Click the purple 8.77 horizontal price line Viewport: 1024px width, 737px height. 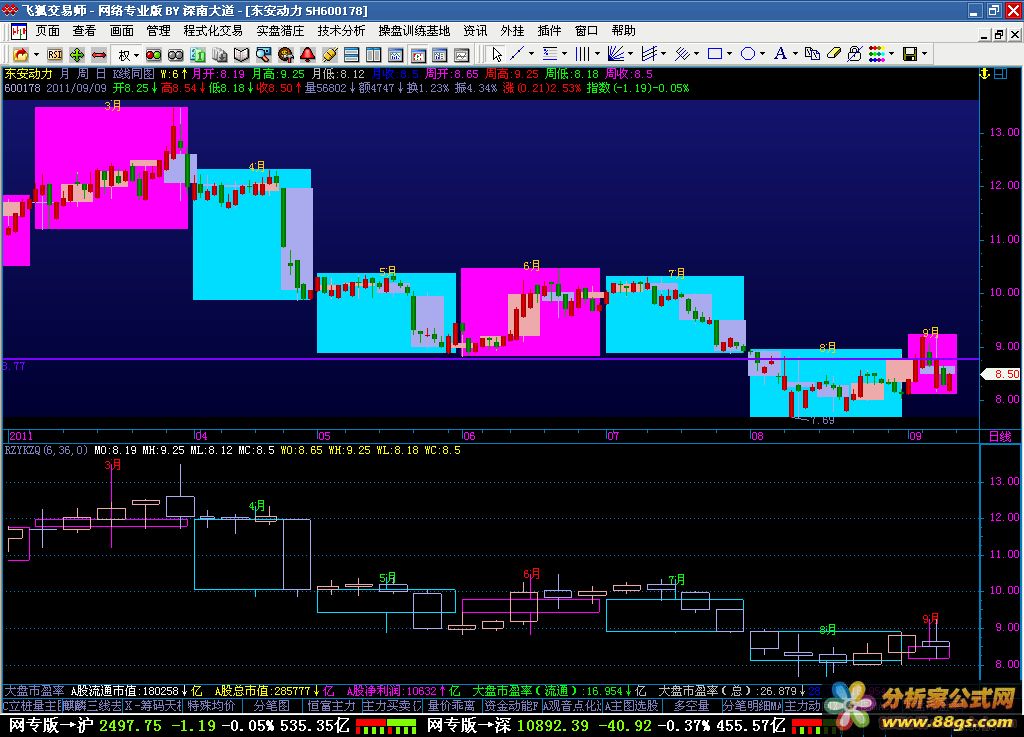491,358
